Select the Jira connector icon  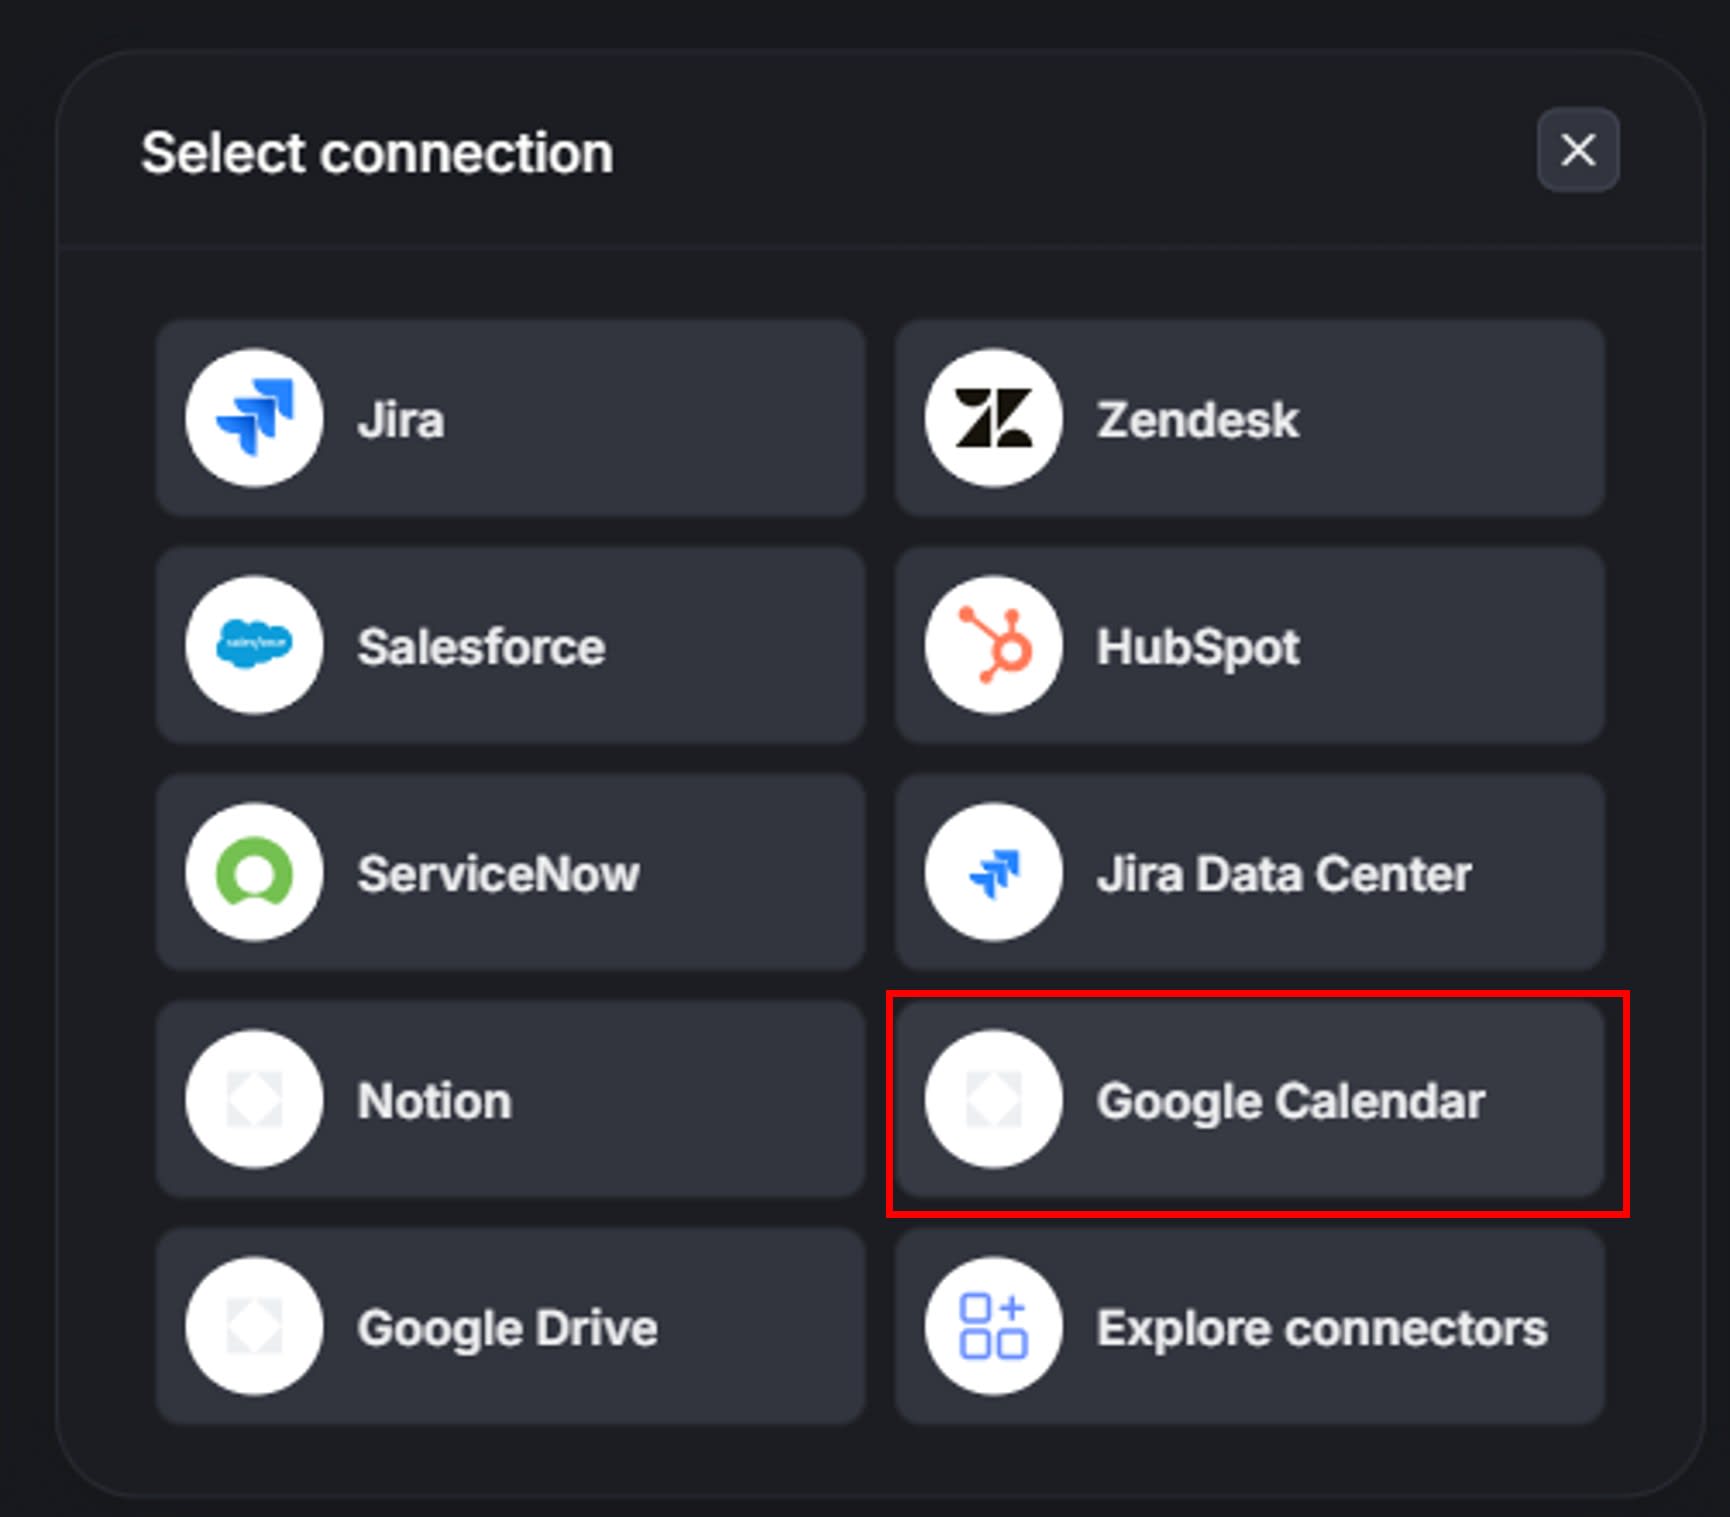click(x=254, y=419)
